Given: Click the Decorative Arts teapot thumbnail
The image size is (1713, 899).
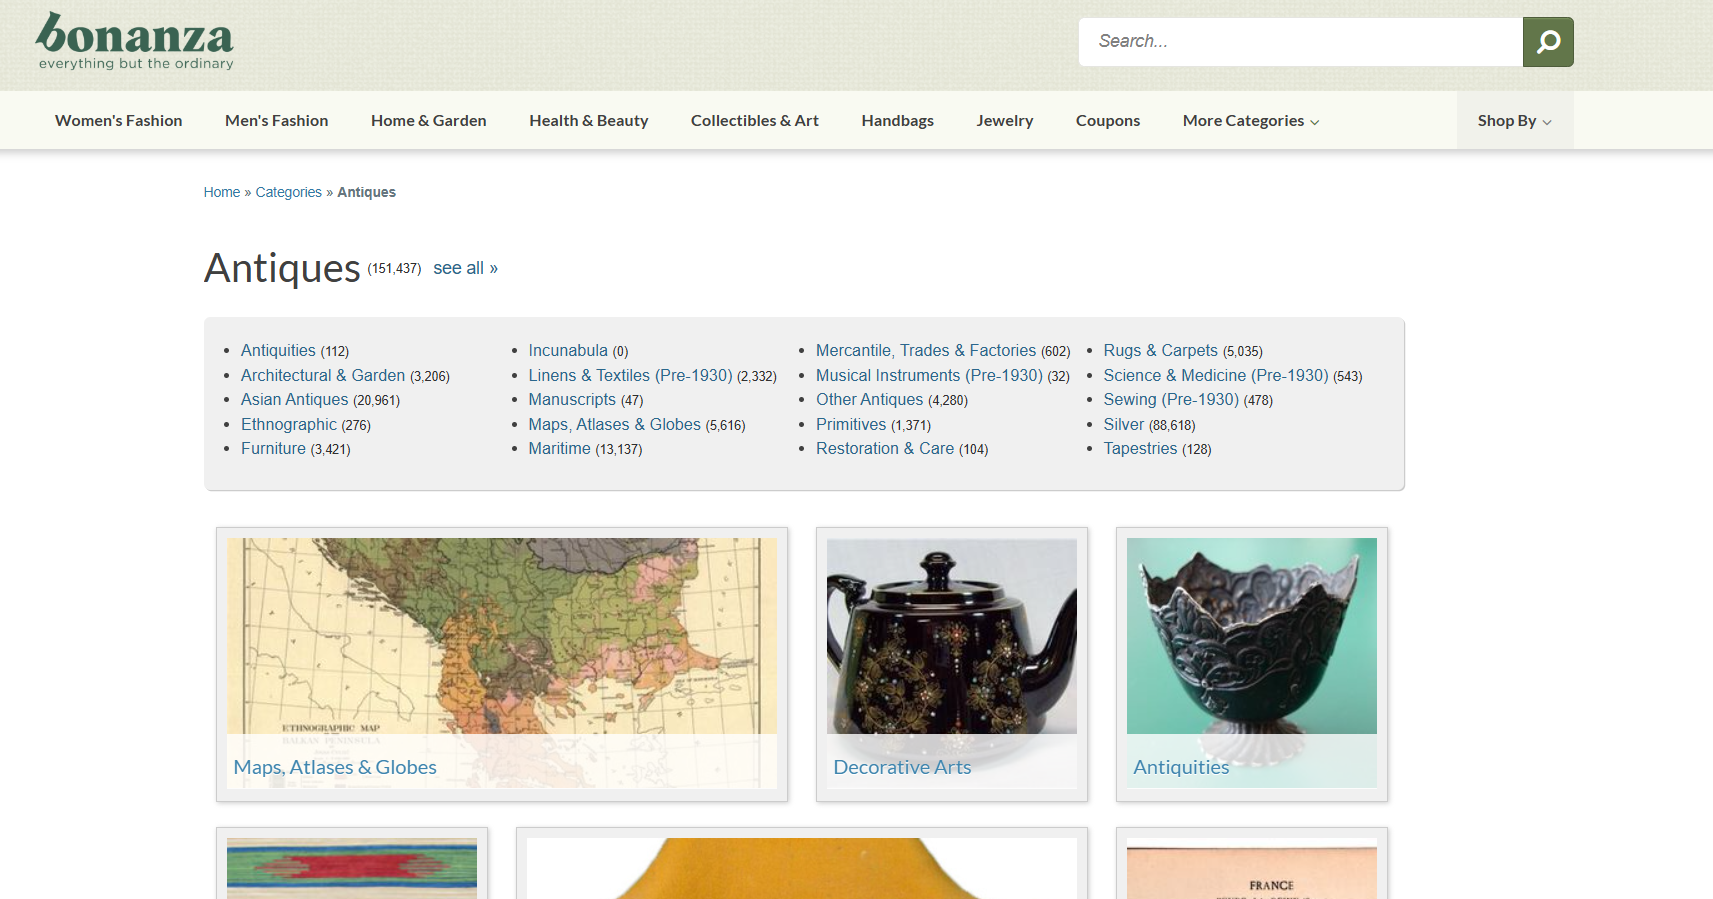Looking at the screenshot, I should tap(952, 664).
